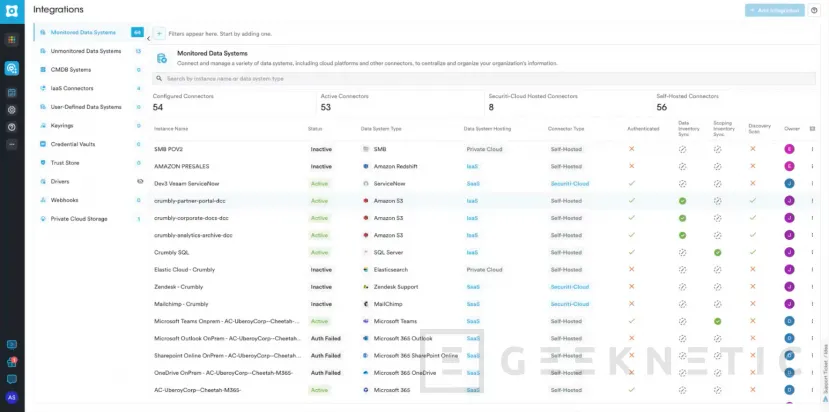Viewport: 829px width, 412px height.
Task: Open the table column settings icon
Action: (813, 129)
